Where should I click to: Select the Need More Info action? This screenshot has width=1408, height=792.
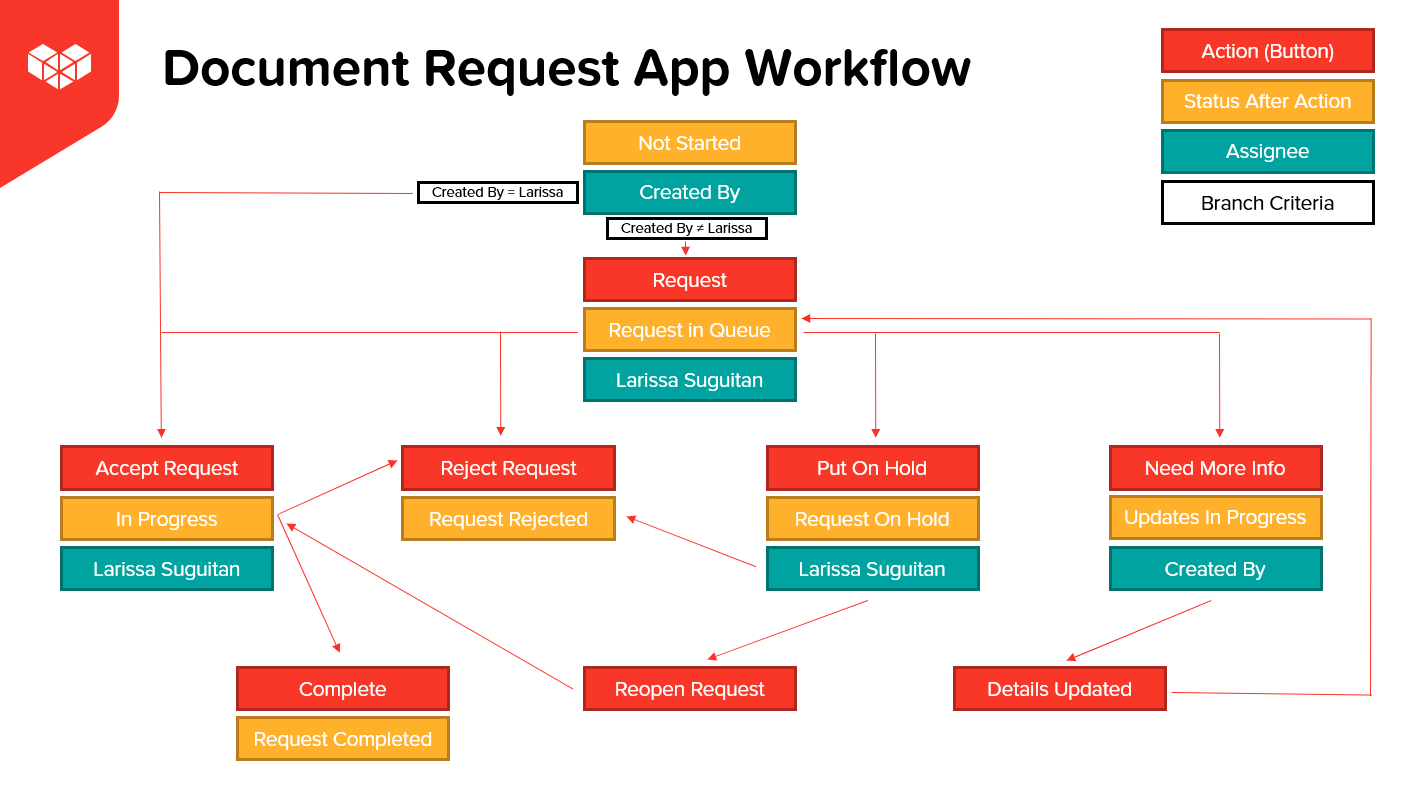coord(1215,467)
